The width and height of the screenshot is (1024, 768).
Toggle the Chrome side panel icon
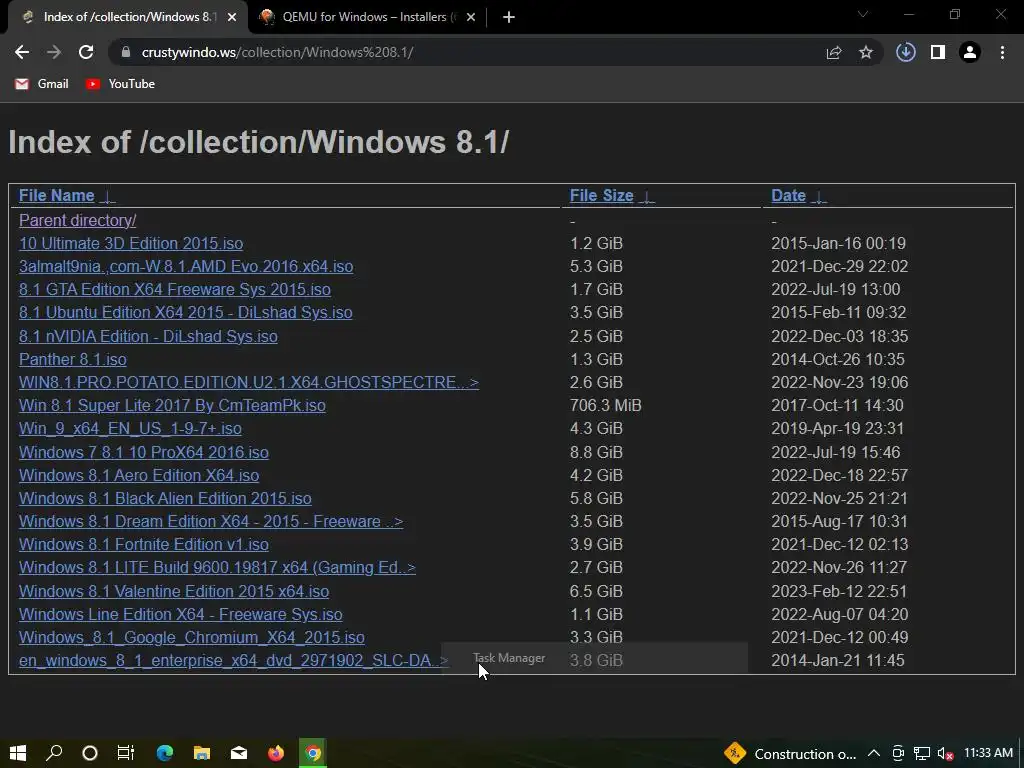point(938,52)
